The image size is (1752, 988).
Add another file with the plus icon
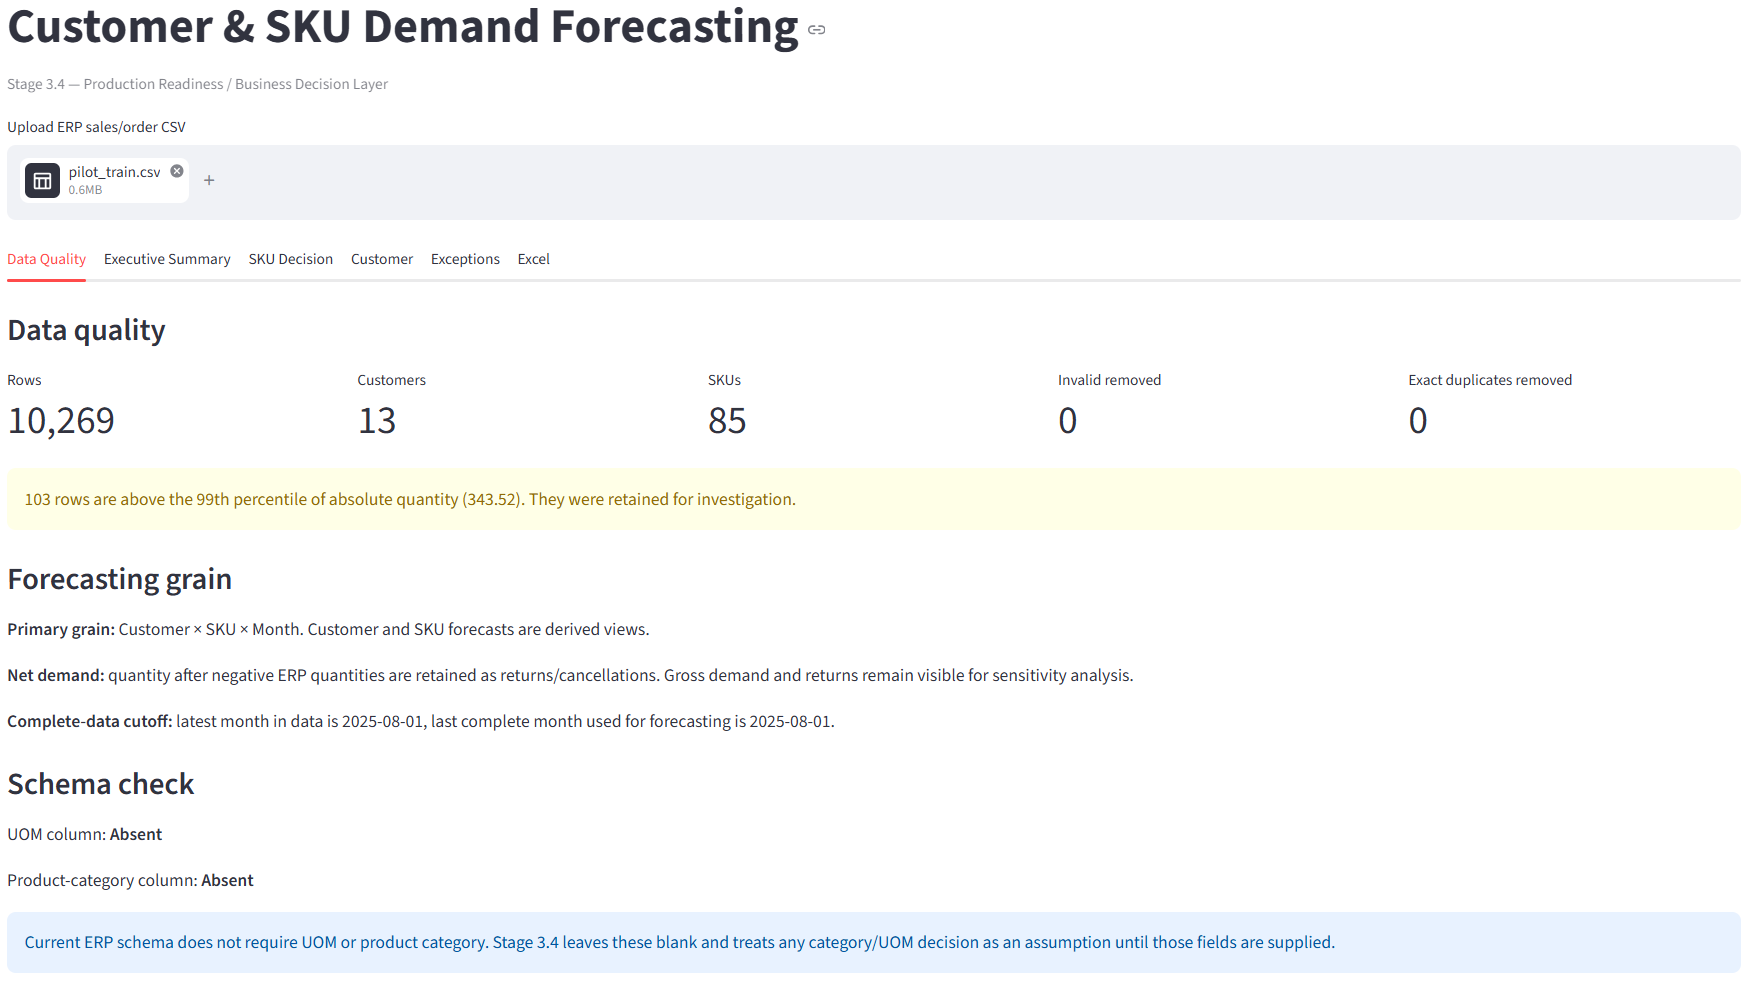tap(209, 180)
